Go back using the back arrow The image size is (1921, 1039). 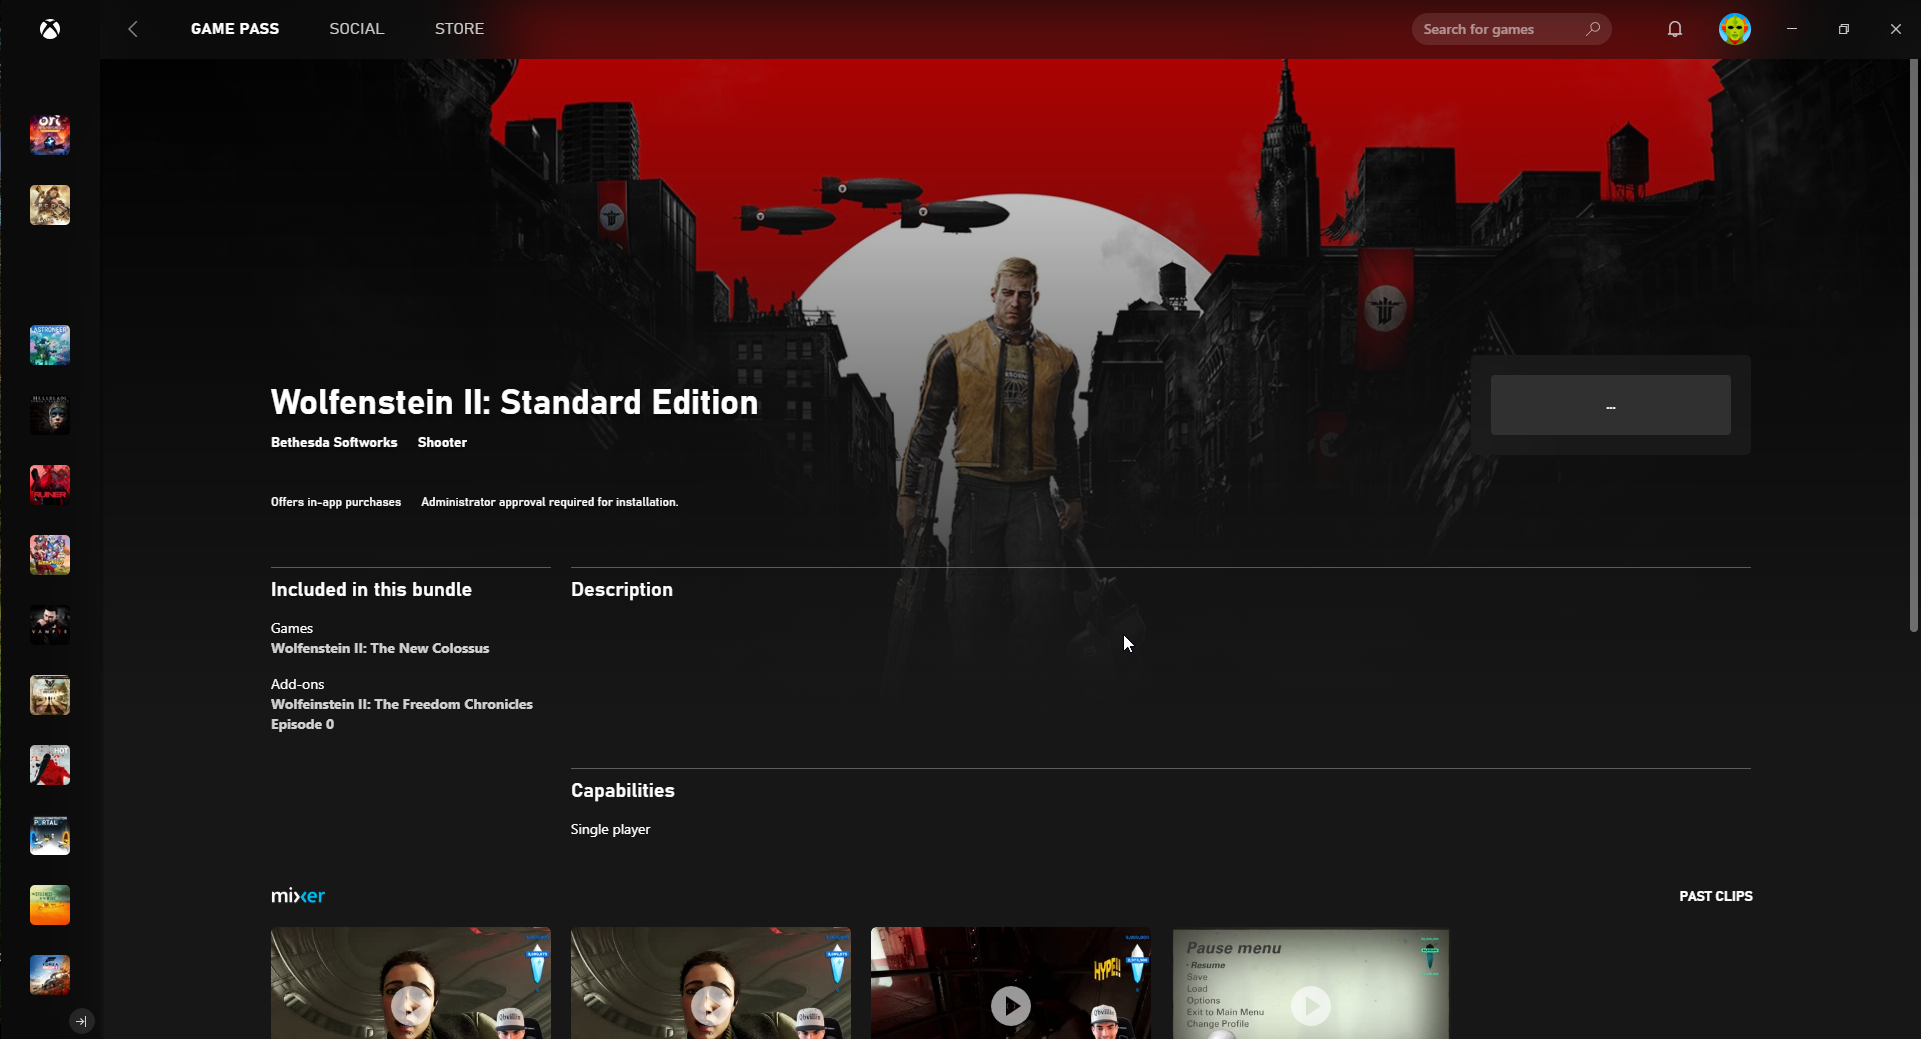click(133, 29)
